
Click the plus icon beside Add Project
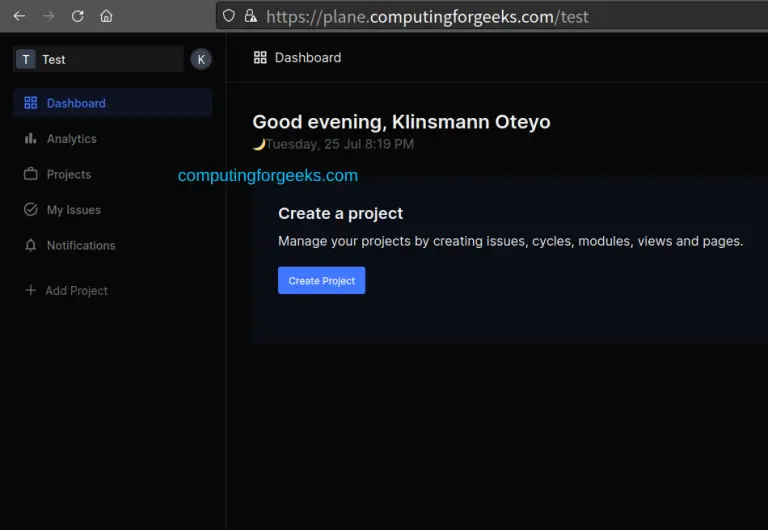click(30, 290)
